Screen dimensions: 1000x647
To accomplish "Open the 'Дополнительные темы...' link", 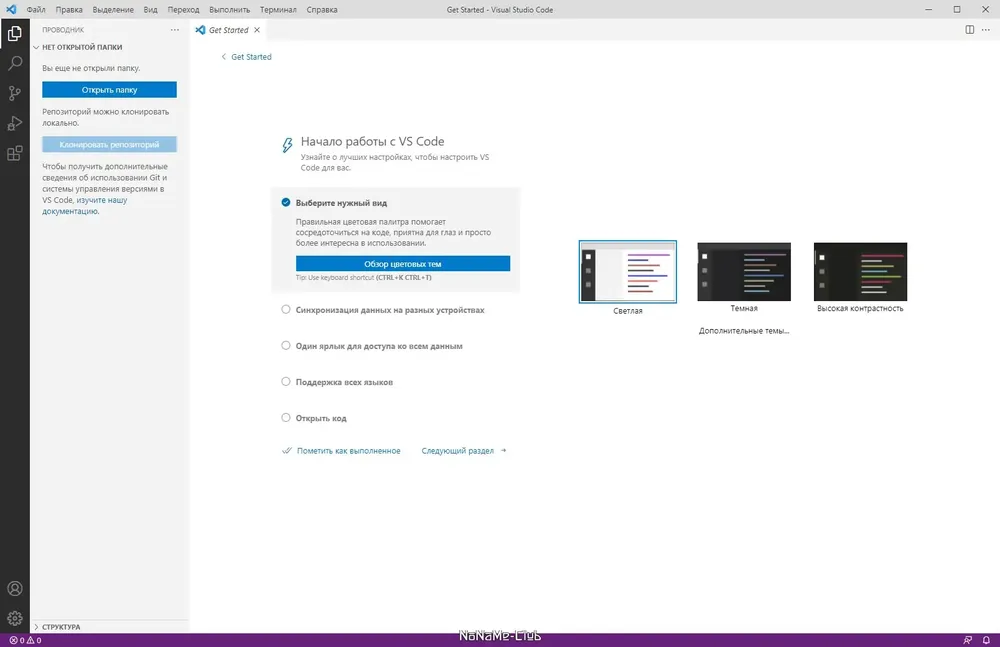I will click(744, 331).
